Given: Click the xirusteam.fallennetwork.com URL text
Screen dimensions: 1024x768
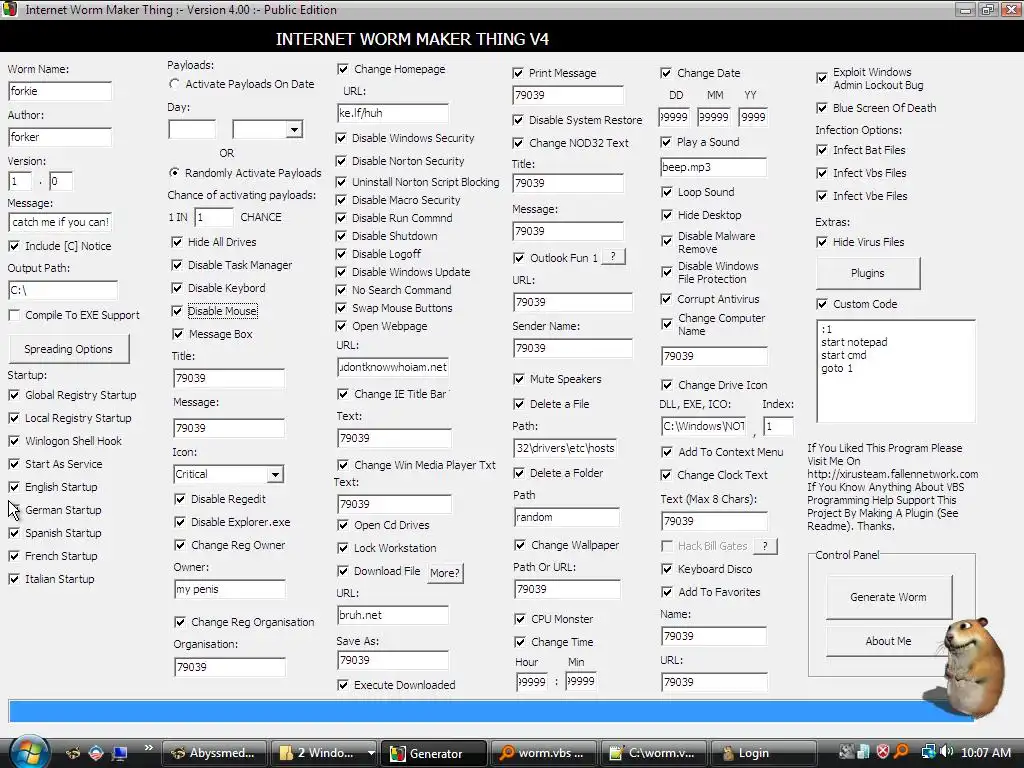Looking at the screenshot, I should point(892,474).
